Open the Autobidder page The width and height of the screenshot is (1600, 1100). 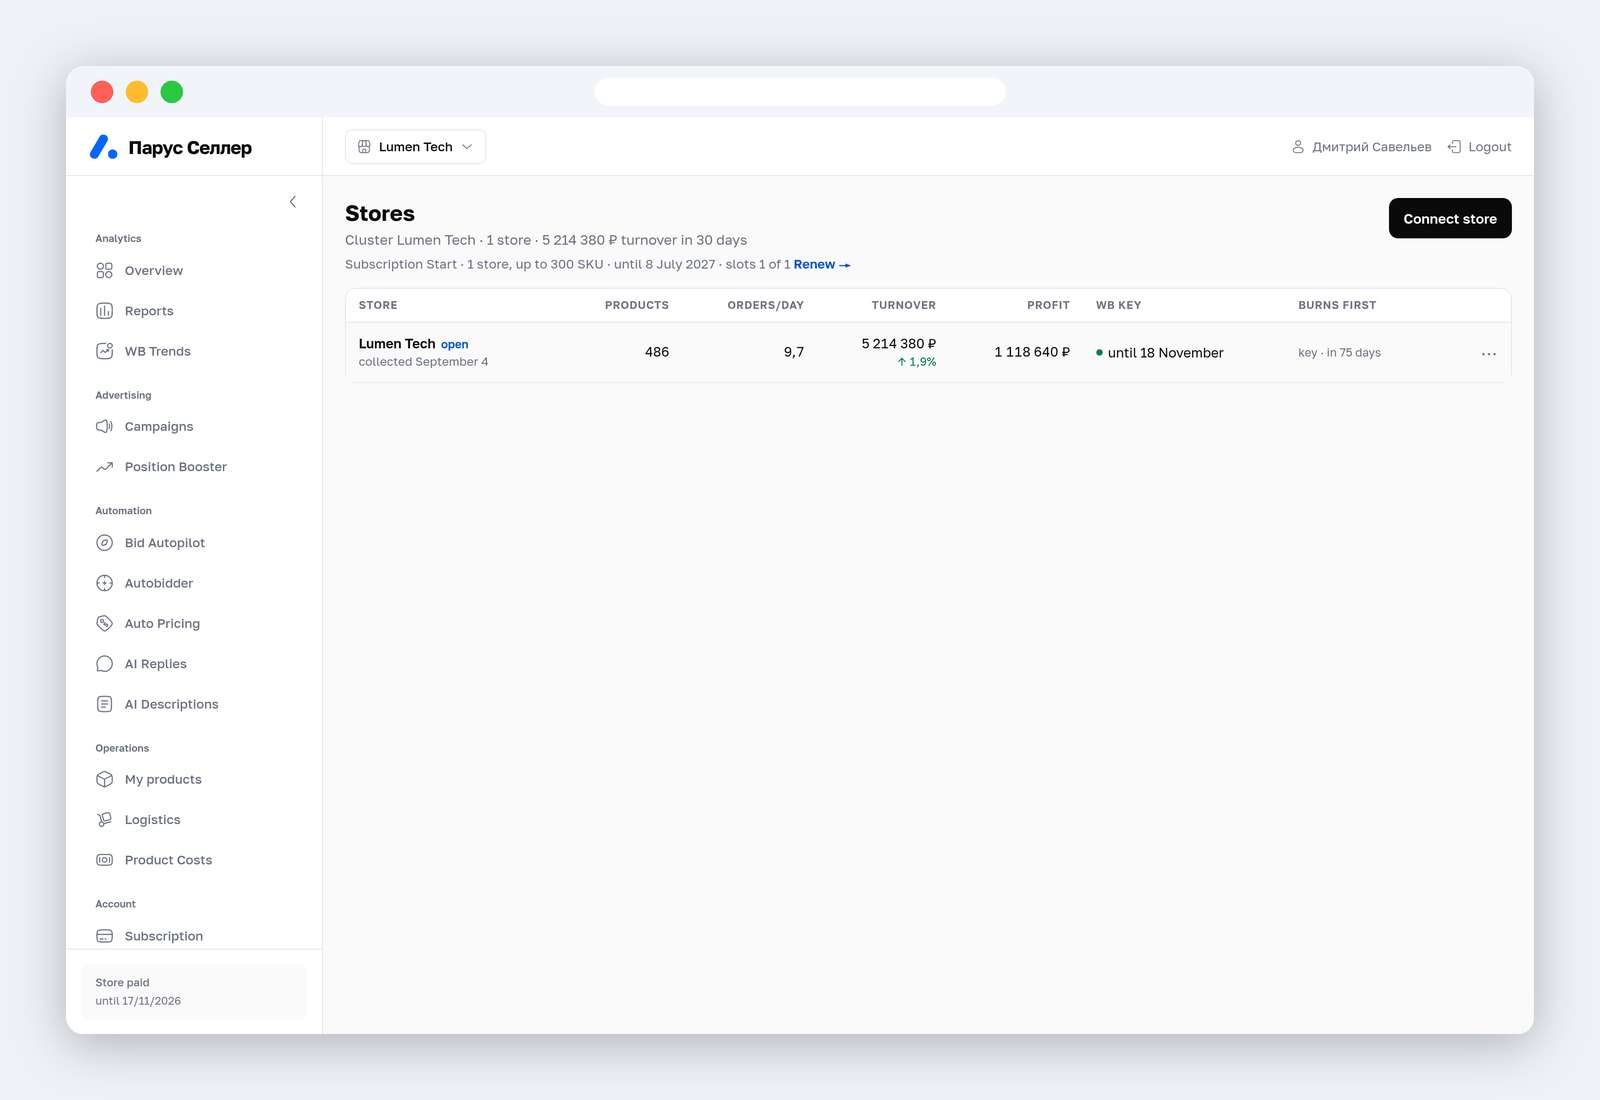click(x=159, y=583)
